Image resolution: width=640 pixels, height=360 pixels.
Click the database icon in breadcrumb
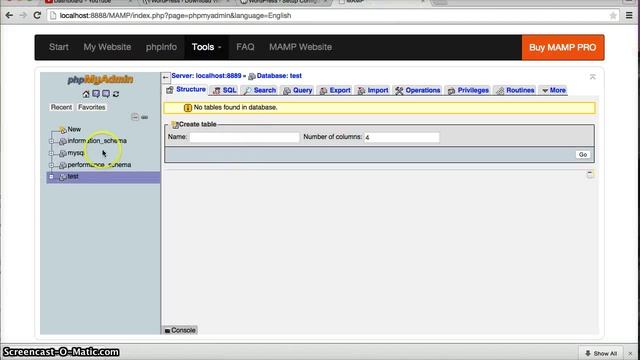pos(252,76)
